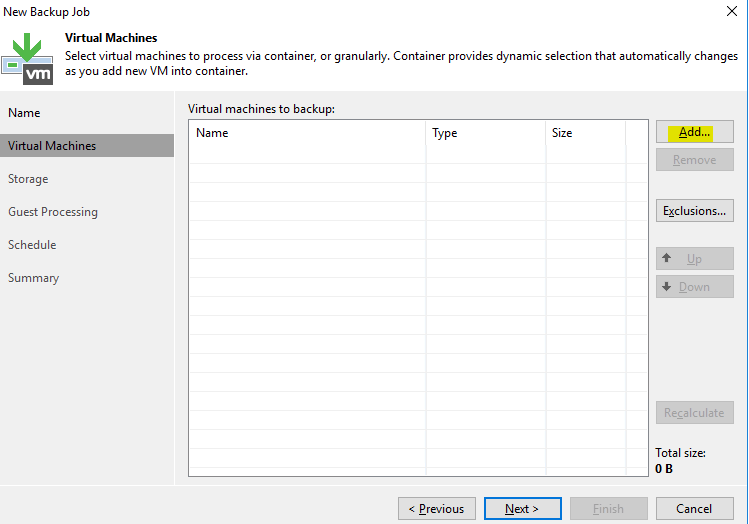The height and width of the screenshot is (524, 749).
Task: Click the green arrow VM backup icon
Action: coord(29,58)
